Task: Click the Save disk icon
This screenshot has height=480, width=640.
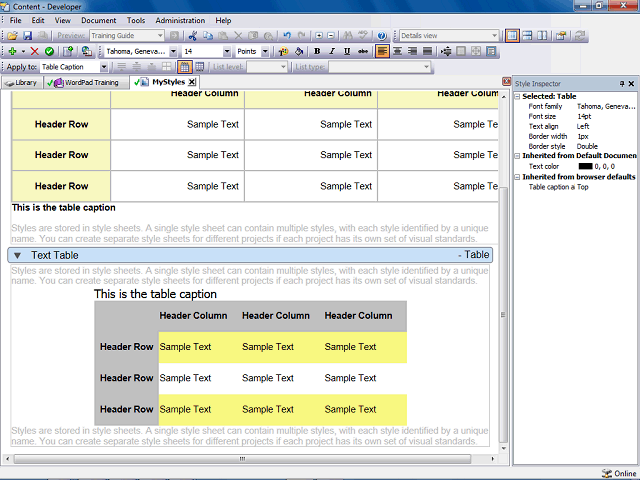Action: (27, 36)
